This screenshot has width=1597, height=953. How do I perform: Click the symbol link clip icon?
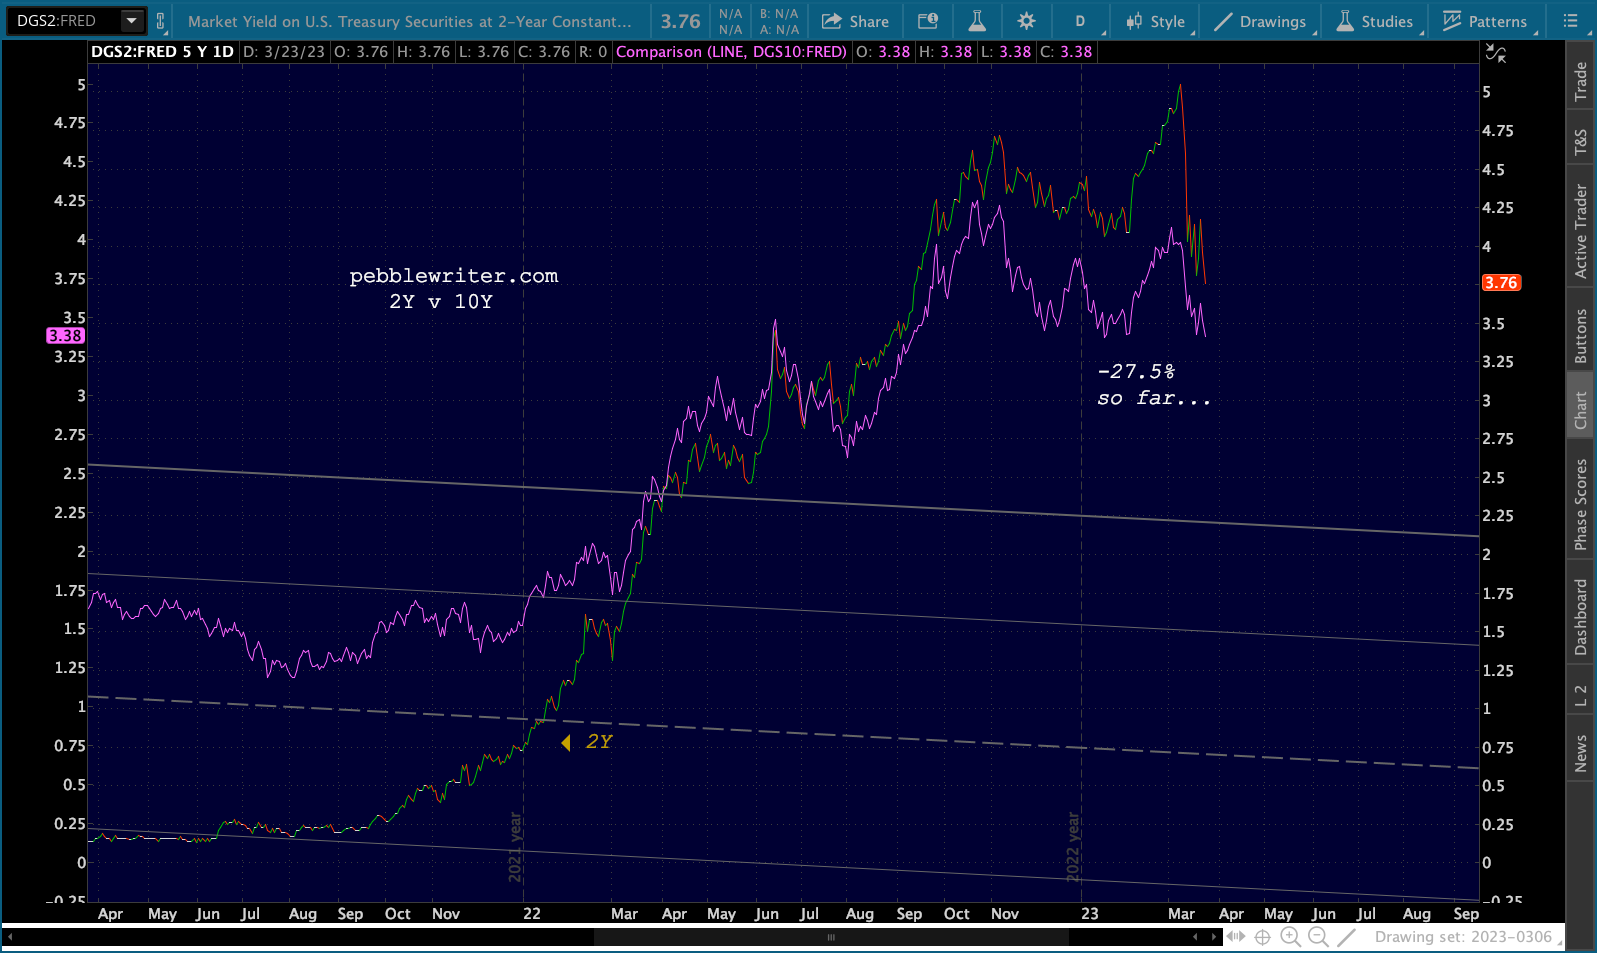160,21
